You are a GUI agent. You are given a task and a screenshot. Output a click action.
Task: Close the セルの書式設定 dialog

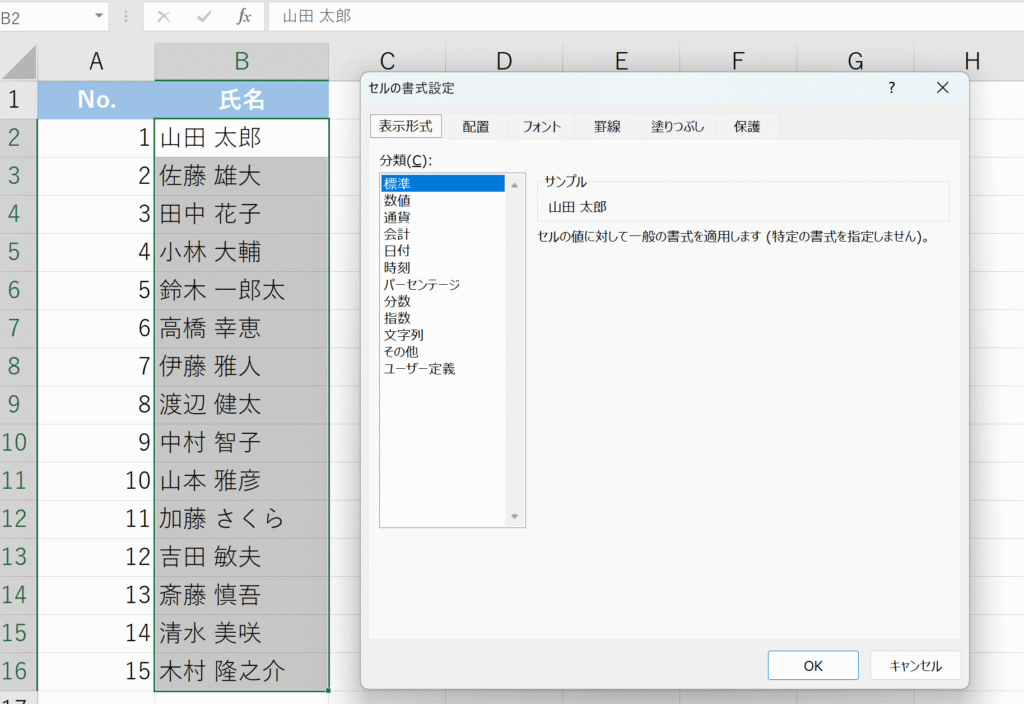[942, 88]
